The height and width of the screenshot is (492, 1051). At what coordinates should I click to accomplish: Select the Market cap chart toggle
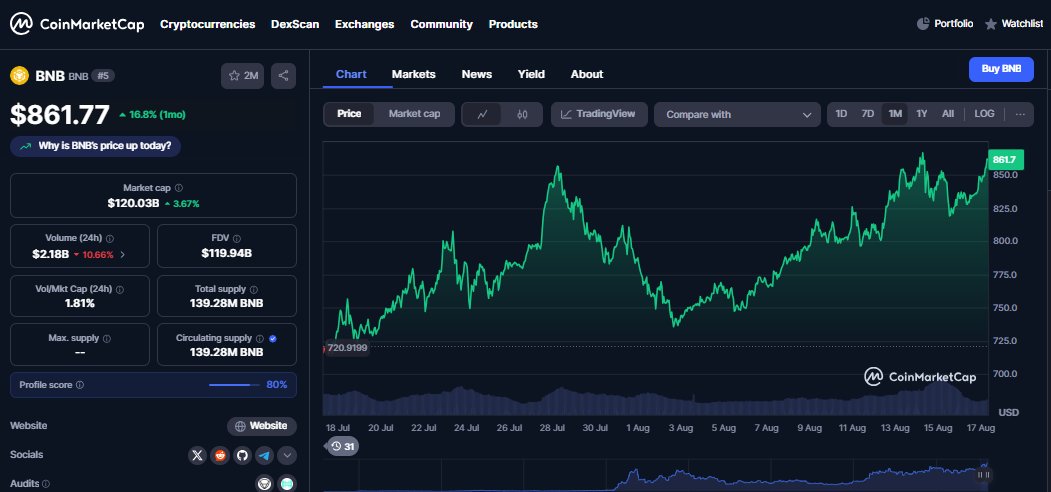[x=414, y=114]
